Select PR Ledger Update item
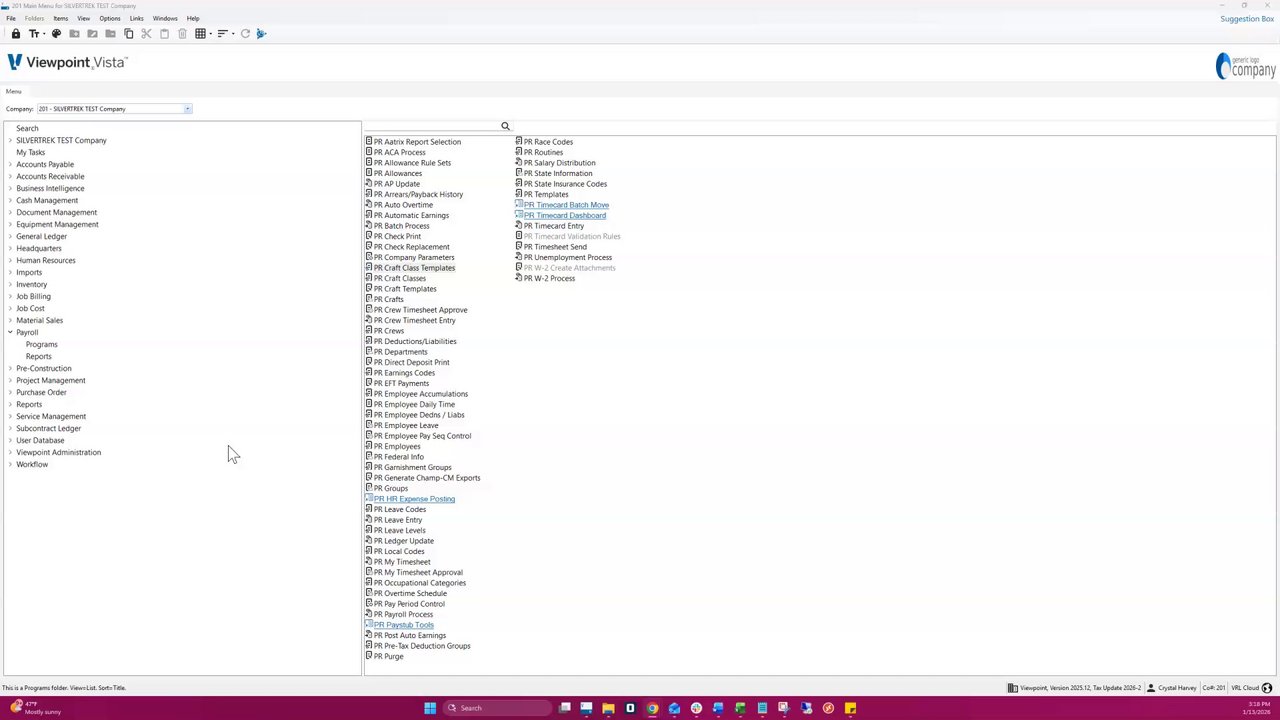This screenshot has width=1280, height=720. pos(403,541)
